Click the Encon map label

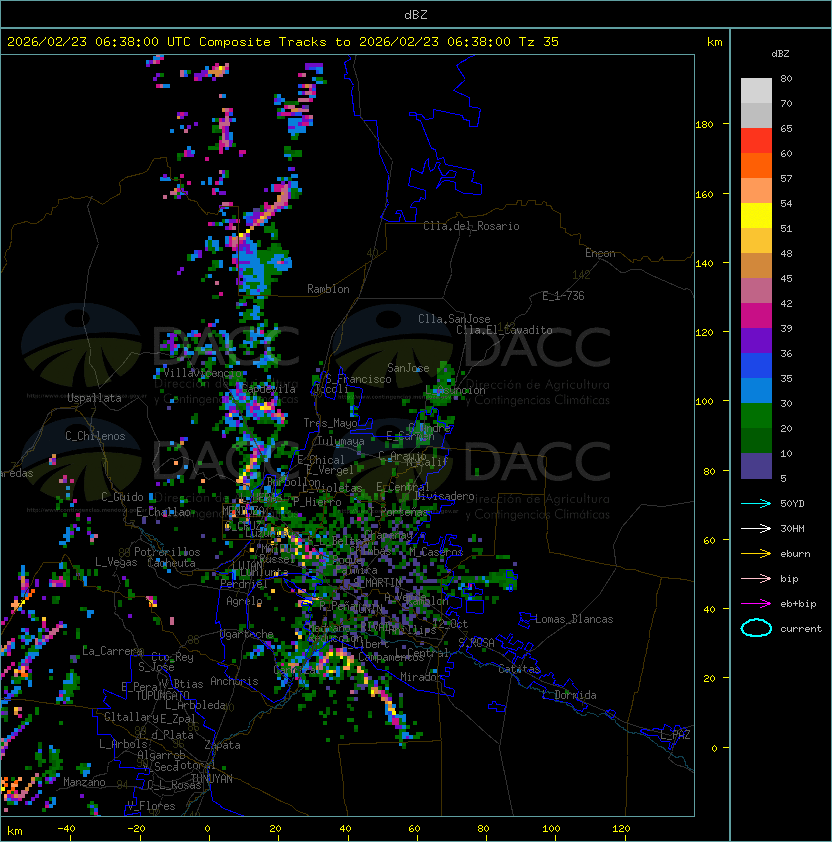pos(600,253)
